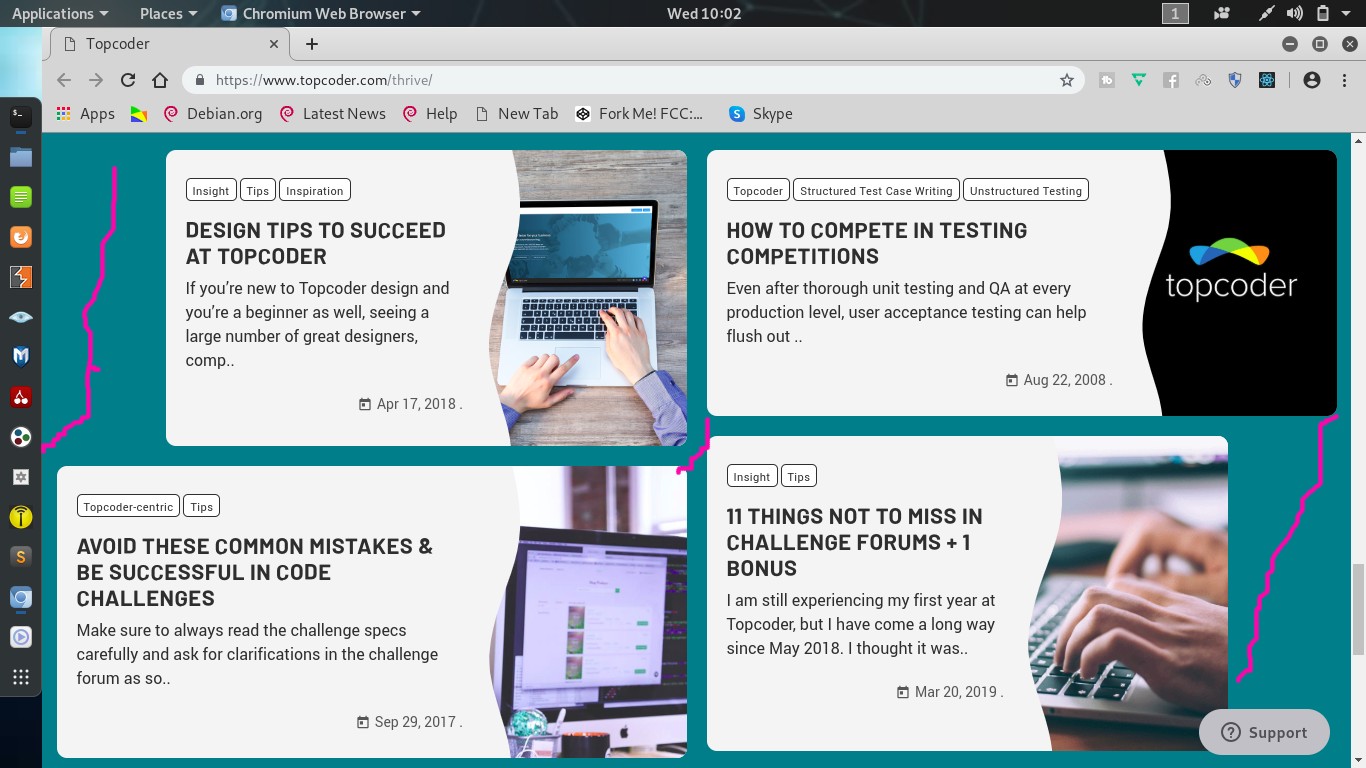Screen dimensions: 1366x768
Task: Click the 'fb' gray extension icon
Action: coord(1107,80)
